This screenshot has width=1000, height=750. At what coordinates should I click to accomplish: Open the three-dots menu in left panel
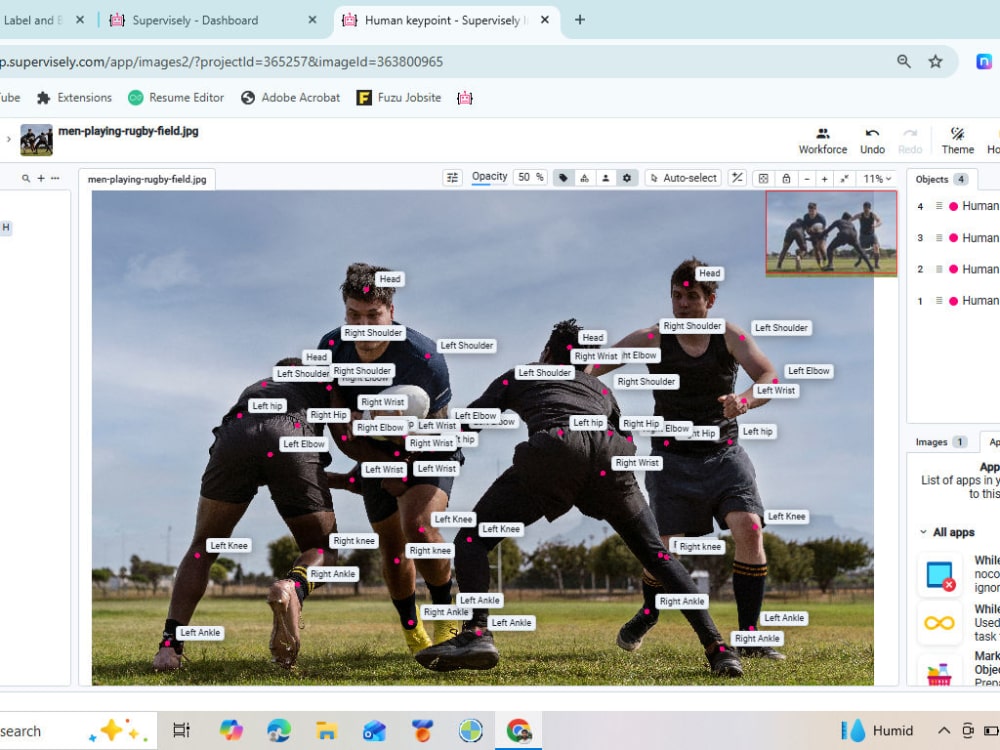55,179
